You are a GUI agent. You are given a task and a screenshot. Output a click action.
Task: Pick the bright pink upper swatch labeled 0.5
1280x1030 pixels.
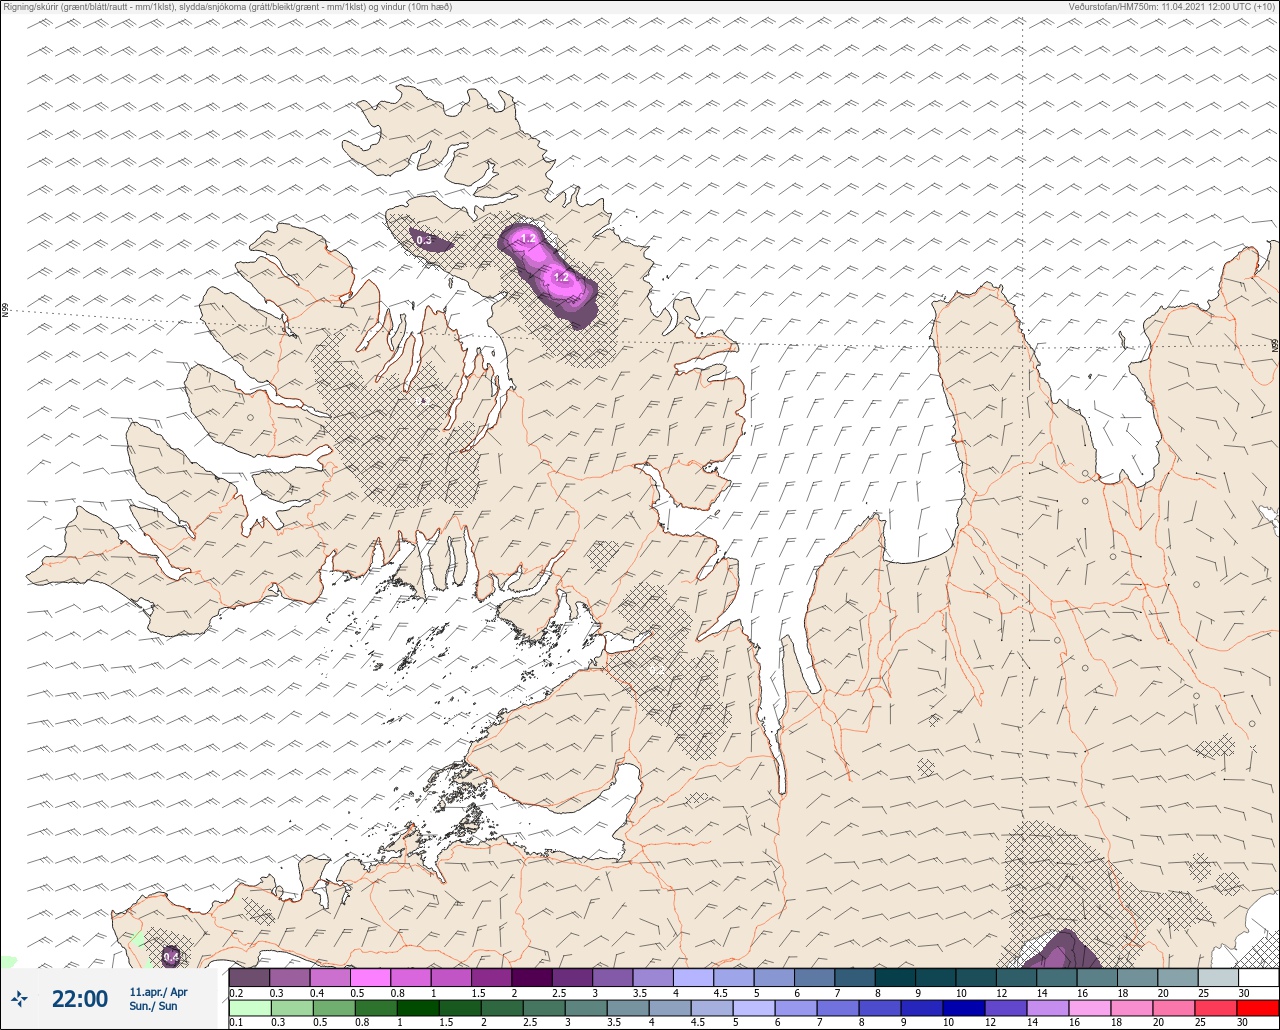[370, 977]
